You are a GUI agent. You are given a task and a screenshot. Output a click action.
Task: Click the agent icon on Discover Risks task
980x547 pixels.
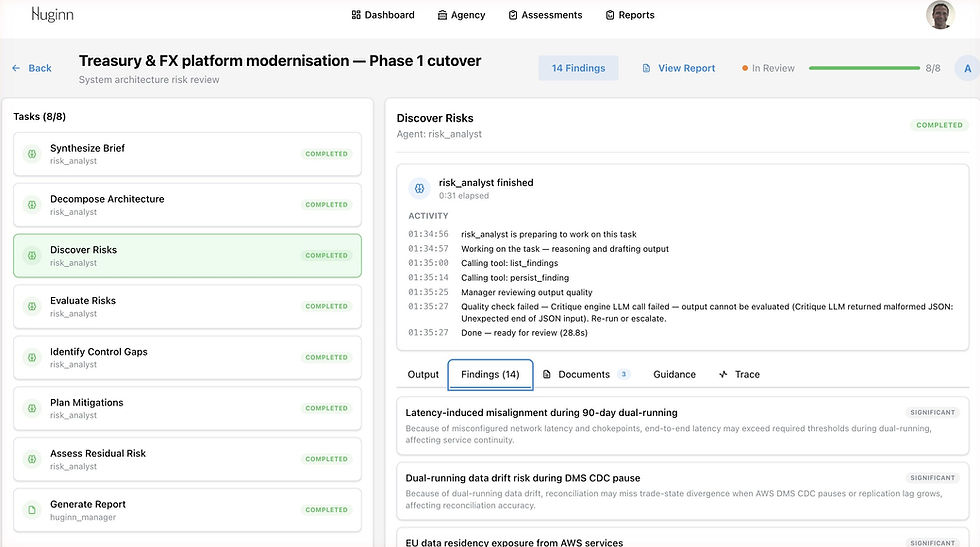(x=31, y=256)
